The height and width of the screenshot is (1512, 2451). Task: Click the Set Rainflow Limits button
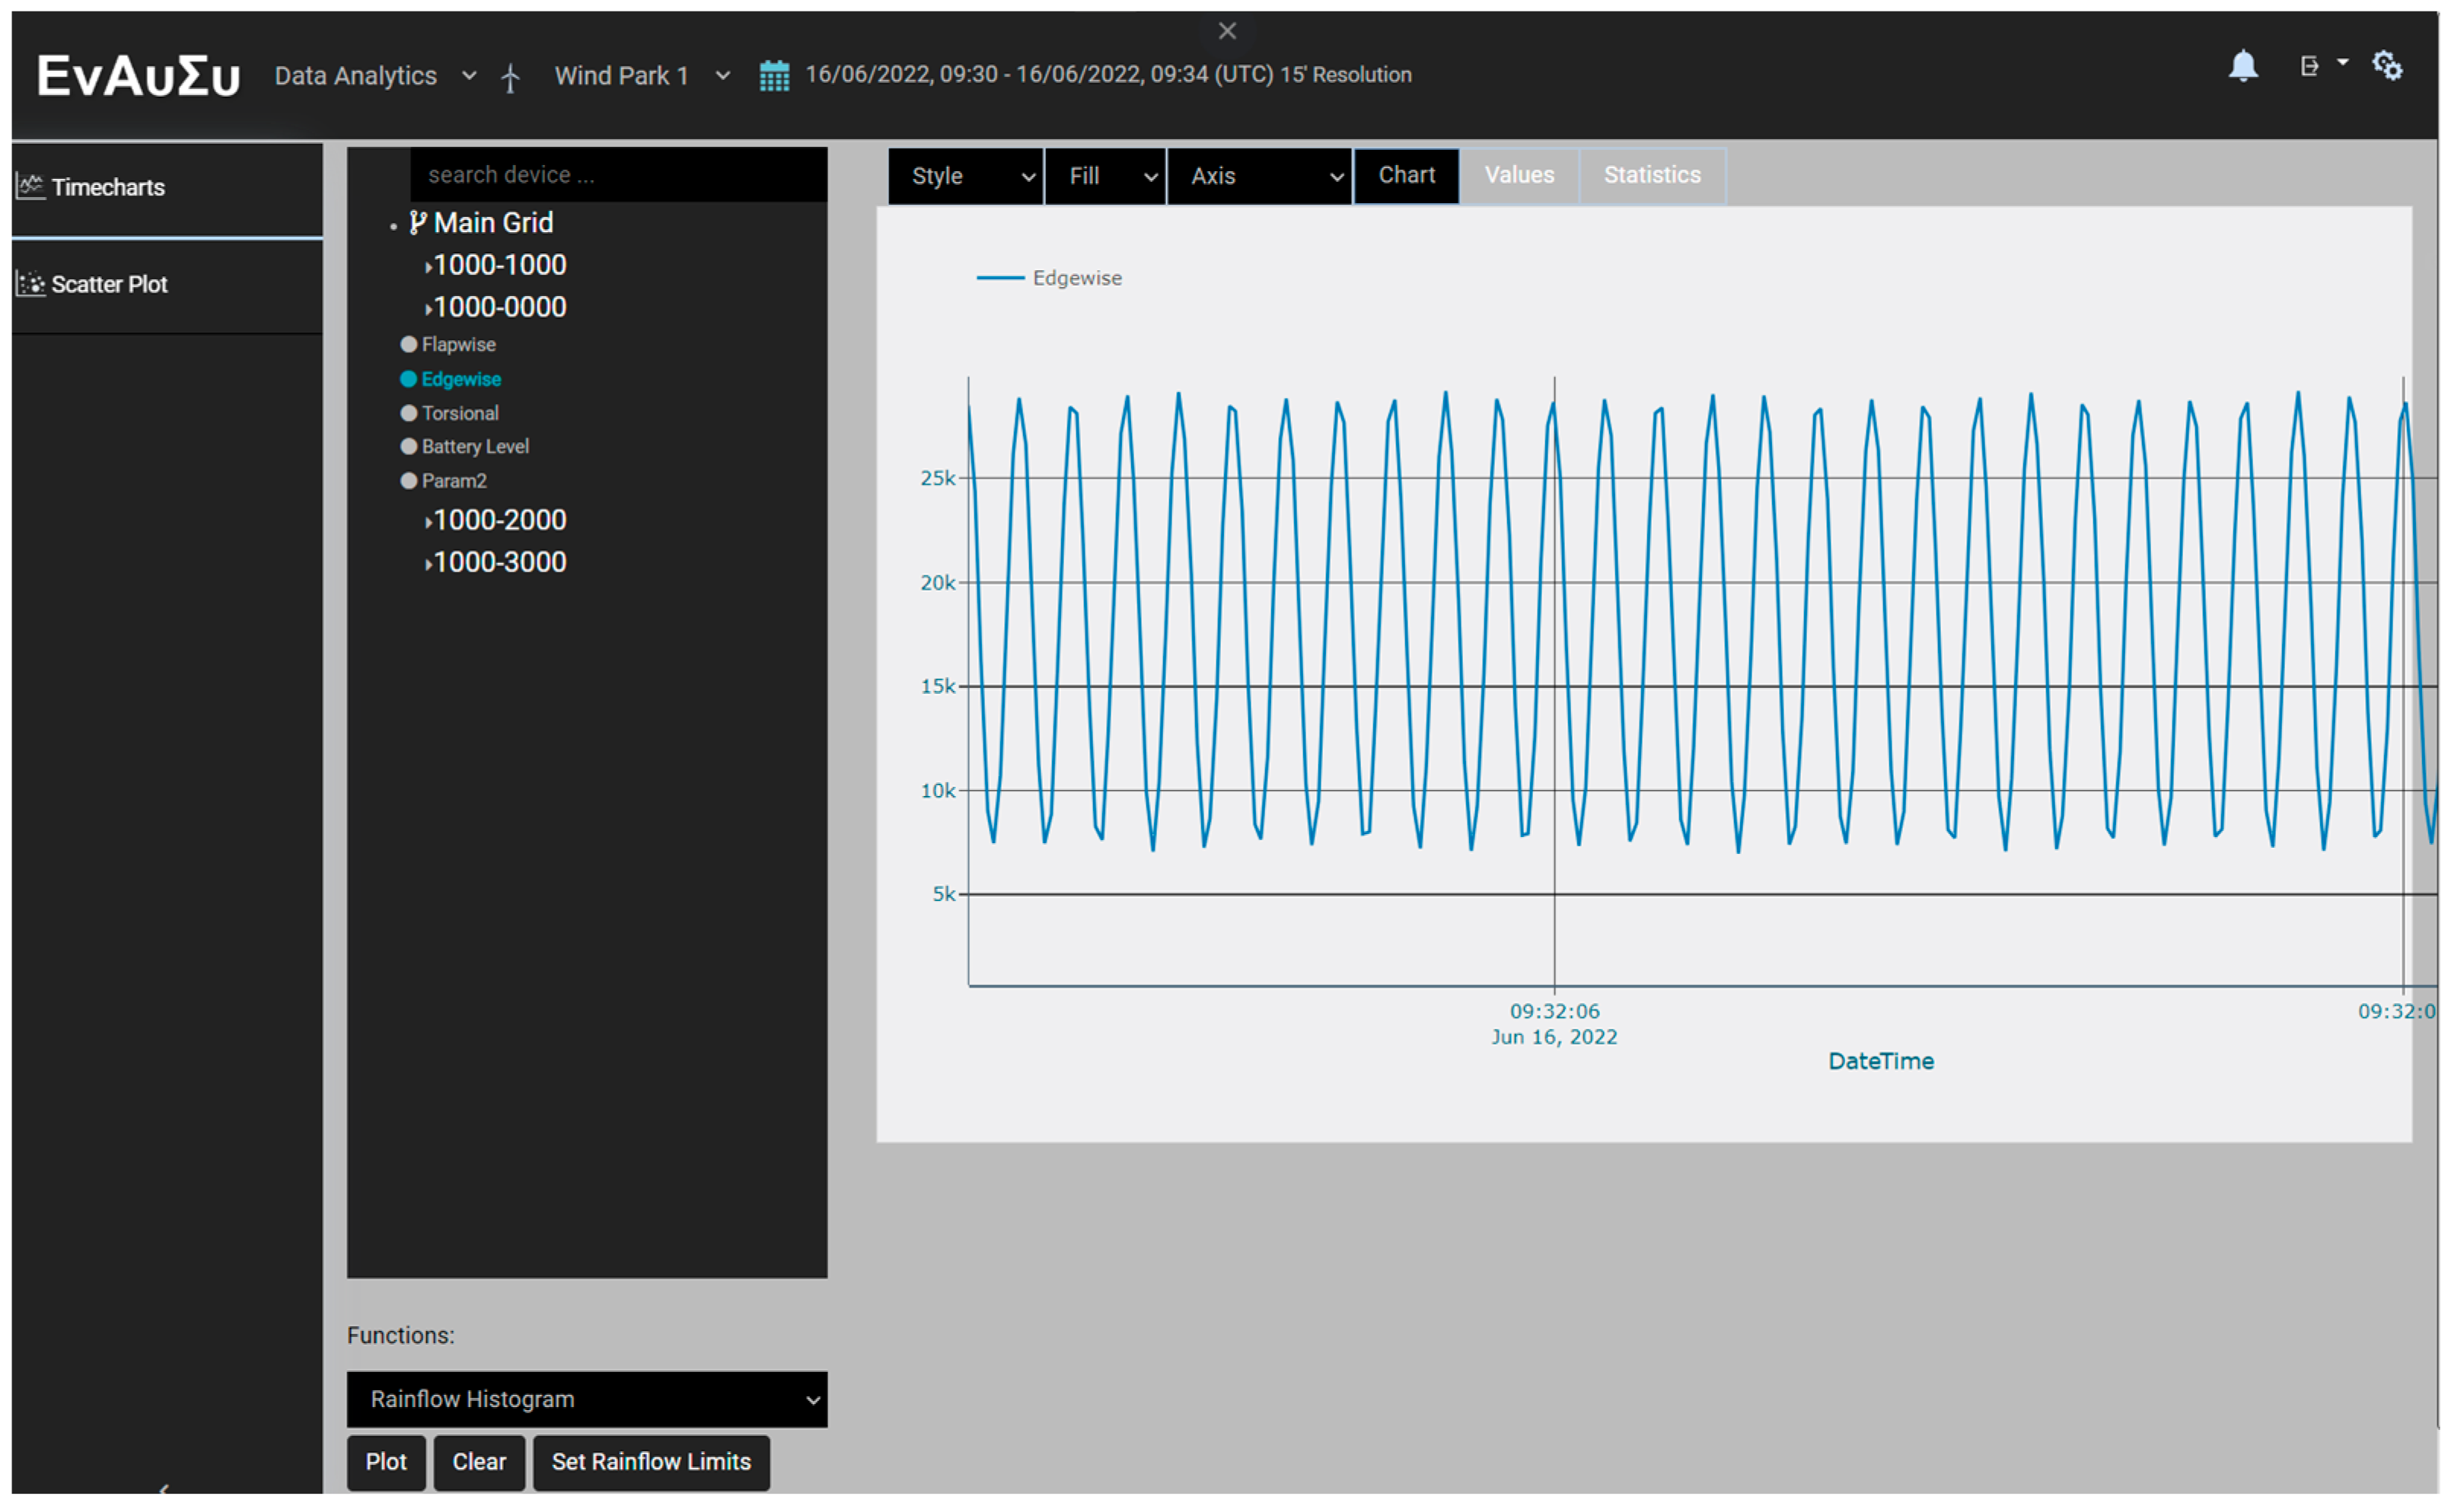pos(650,1462)
